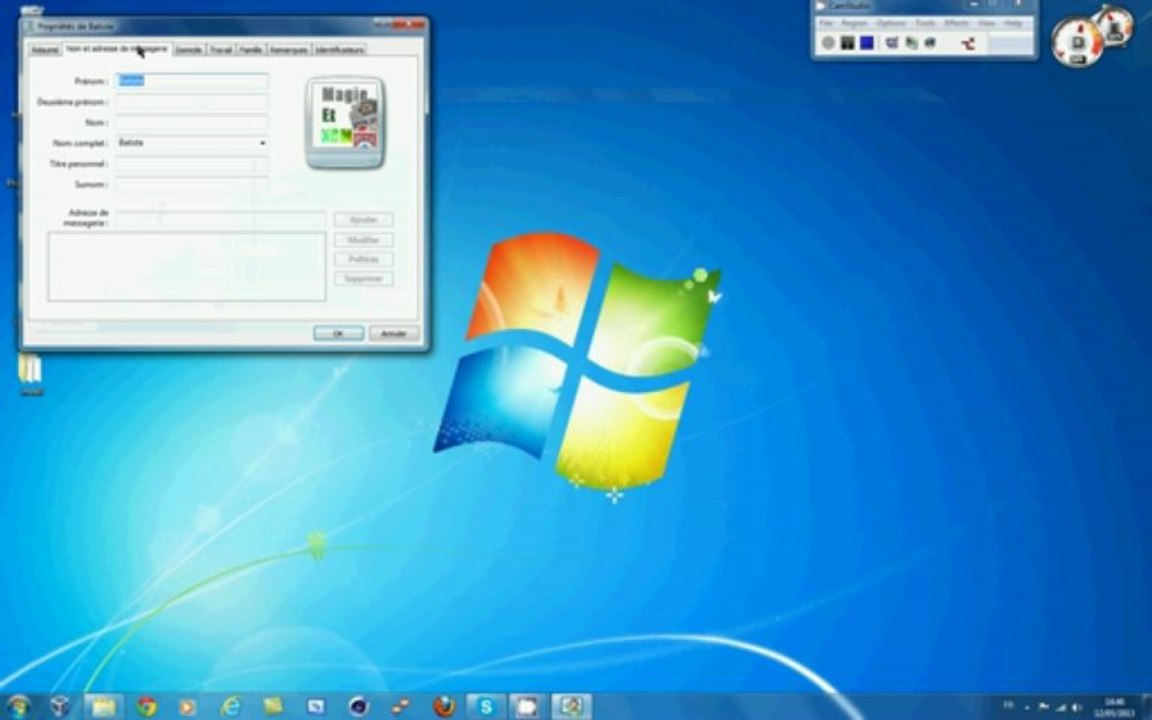
Task: Click the CamStudio pause recording icon
Action: pos(847,43)
